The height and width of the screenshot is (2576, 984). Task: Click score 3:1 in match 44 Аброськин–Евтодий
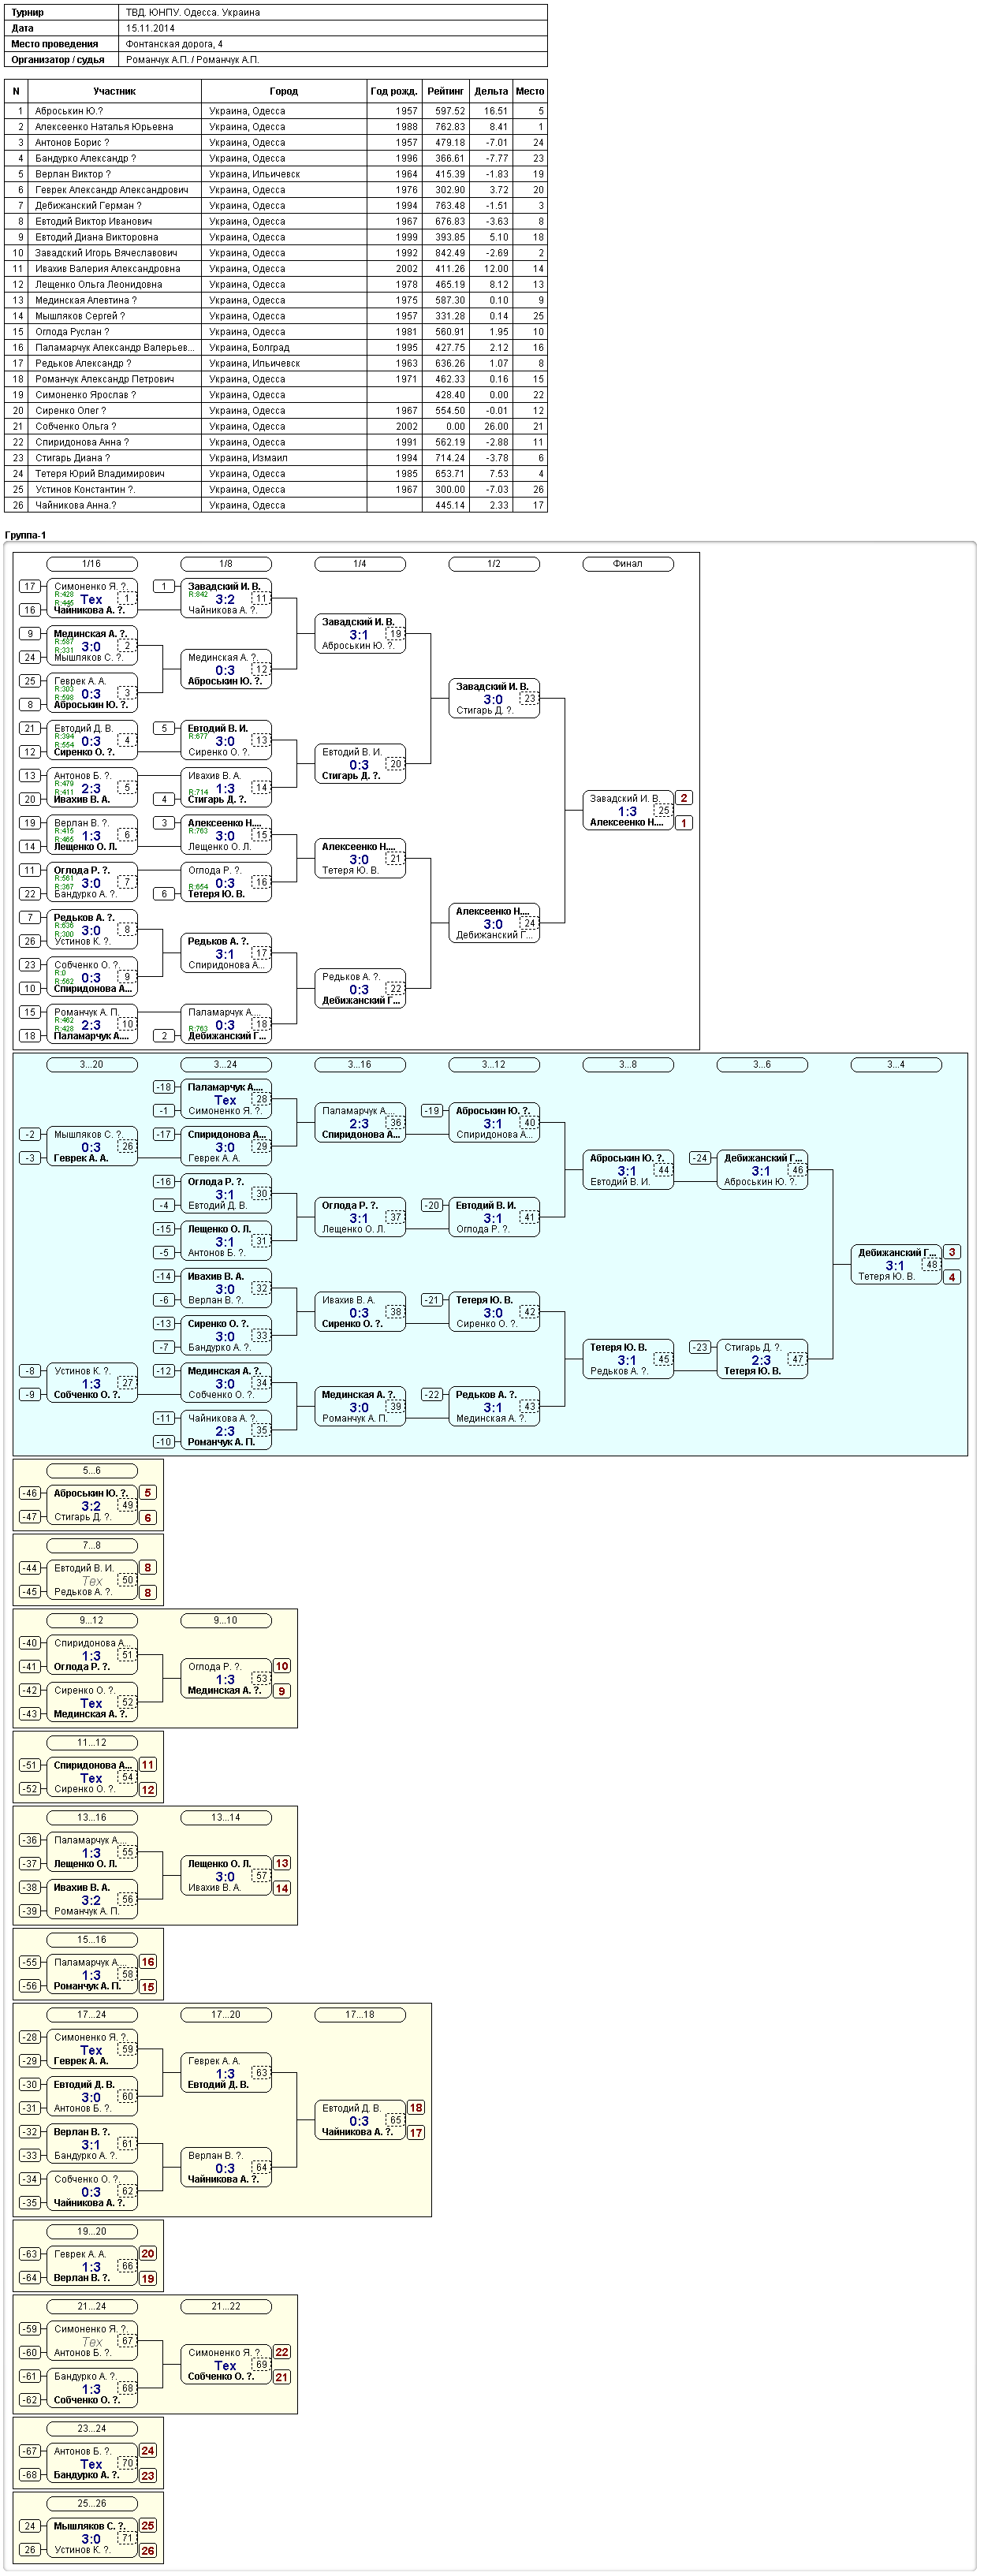point(627,1171)
